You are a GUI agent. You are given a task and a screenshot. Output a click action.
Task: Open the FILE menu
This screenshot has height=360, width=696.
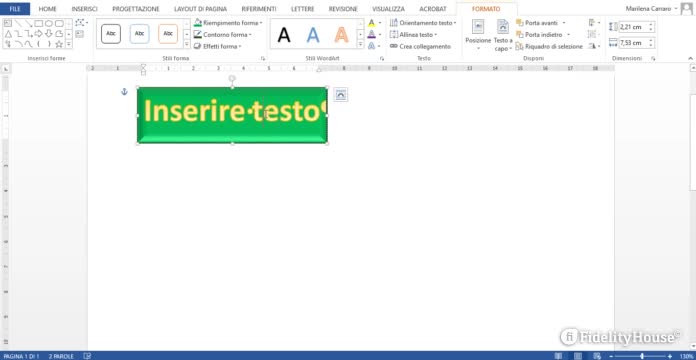pyautogui.click(x=15, y=9)
